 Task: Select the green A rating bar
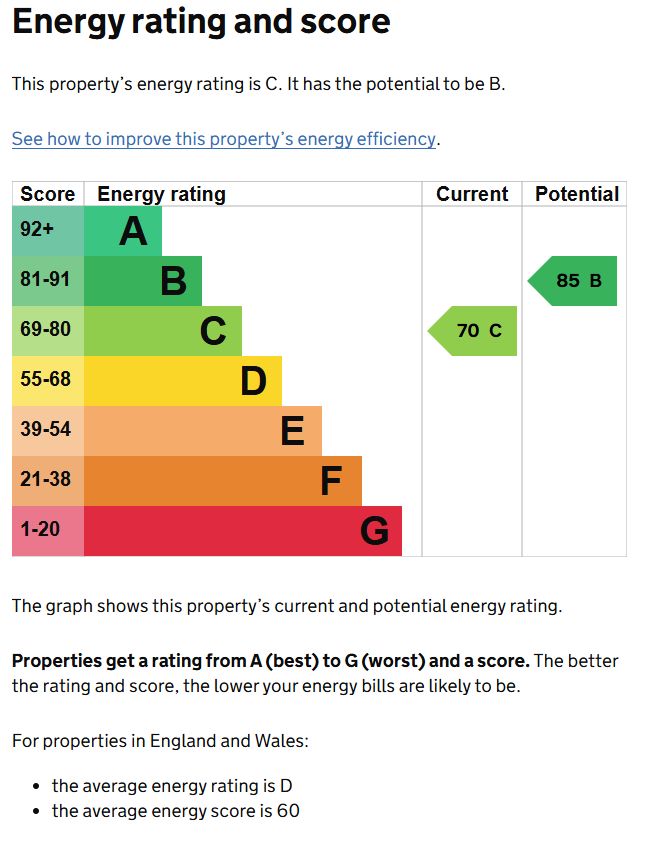(123, 231)
